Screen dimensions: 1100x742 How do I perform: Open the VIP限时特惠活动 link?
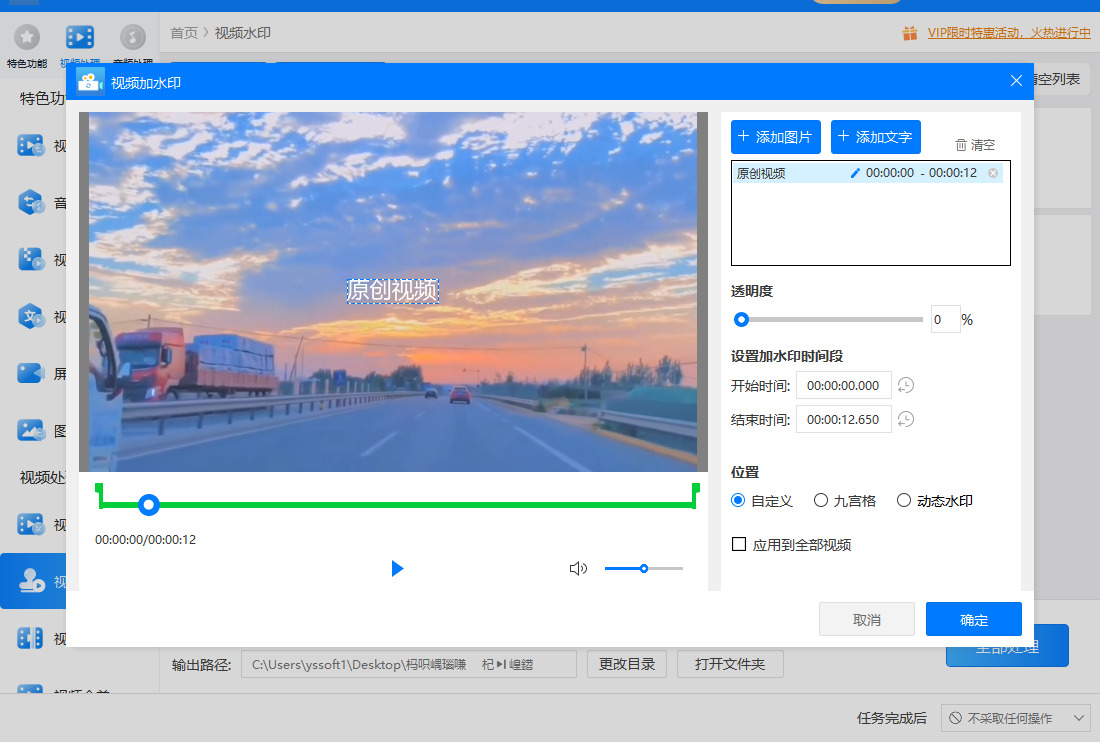click(1009, 33)
